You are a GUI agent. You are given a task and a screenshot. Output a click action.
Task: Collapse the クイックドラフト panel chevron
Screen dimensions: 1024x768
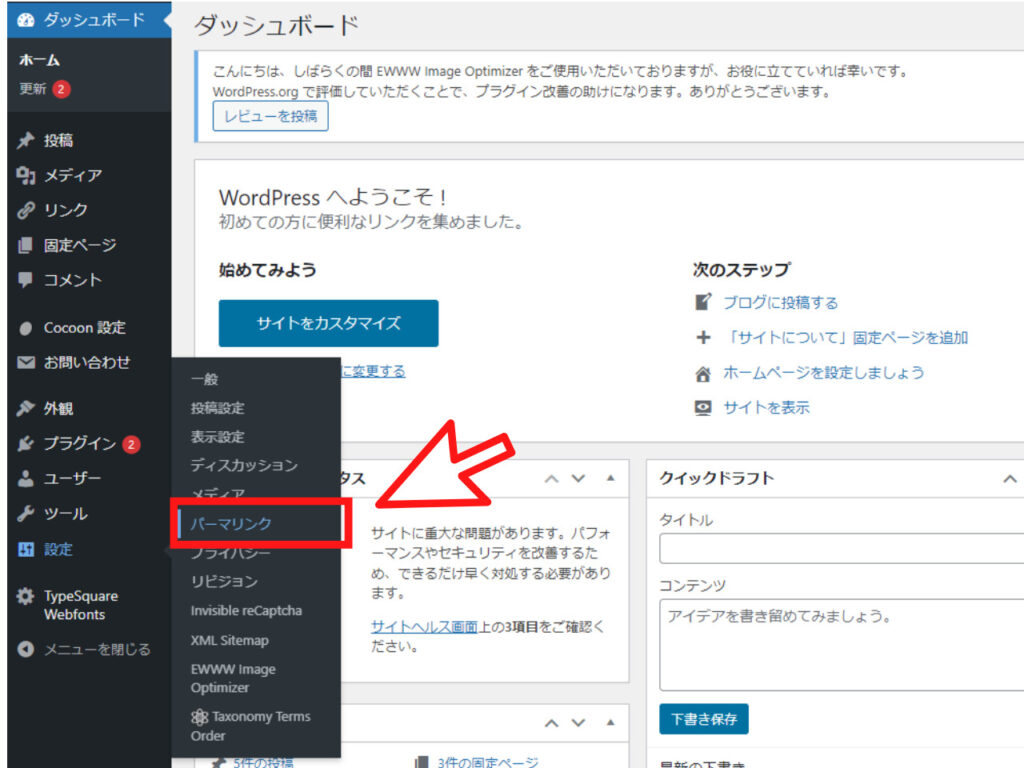(1010, 479)
